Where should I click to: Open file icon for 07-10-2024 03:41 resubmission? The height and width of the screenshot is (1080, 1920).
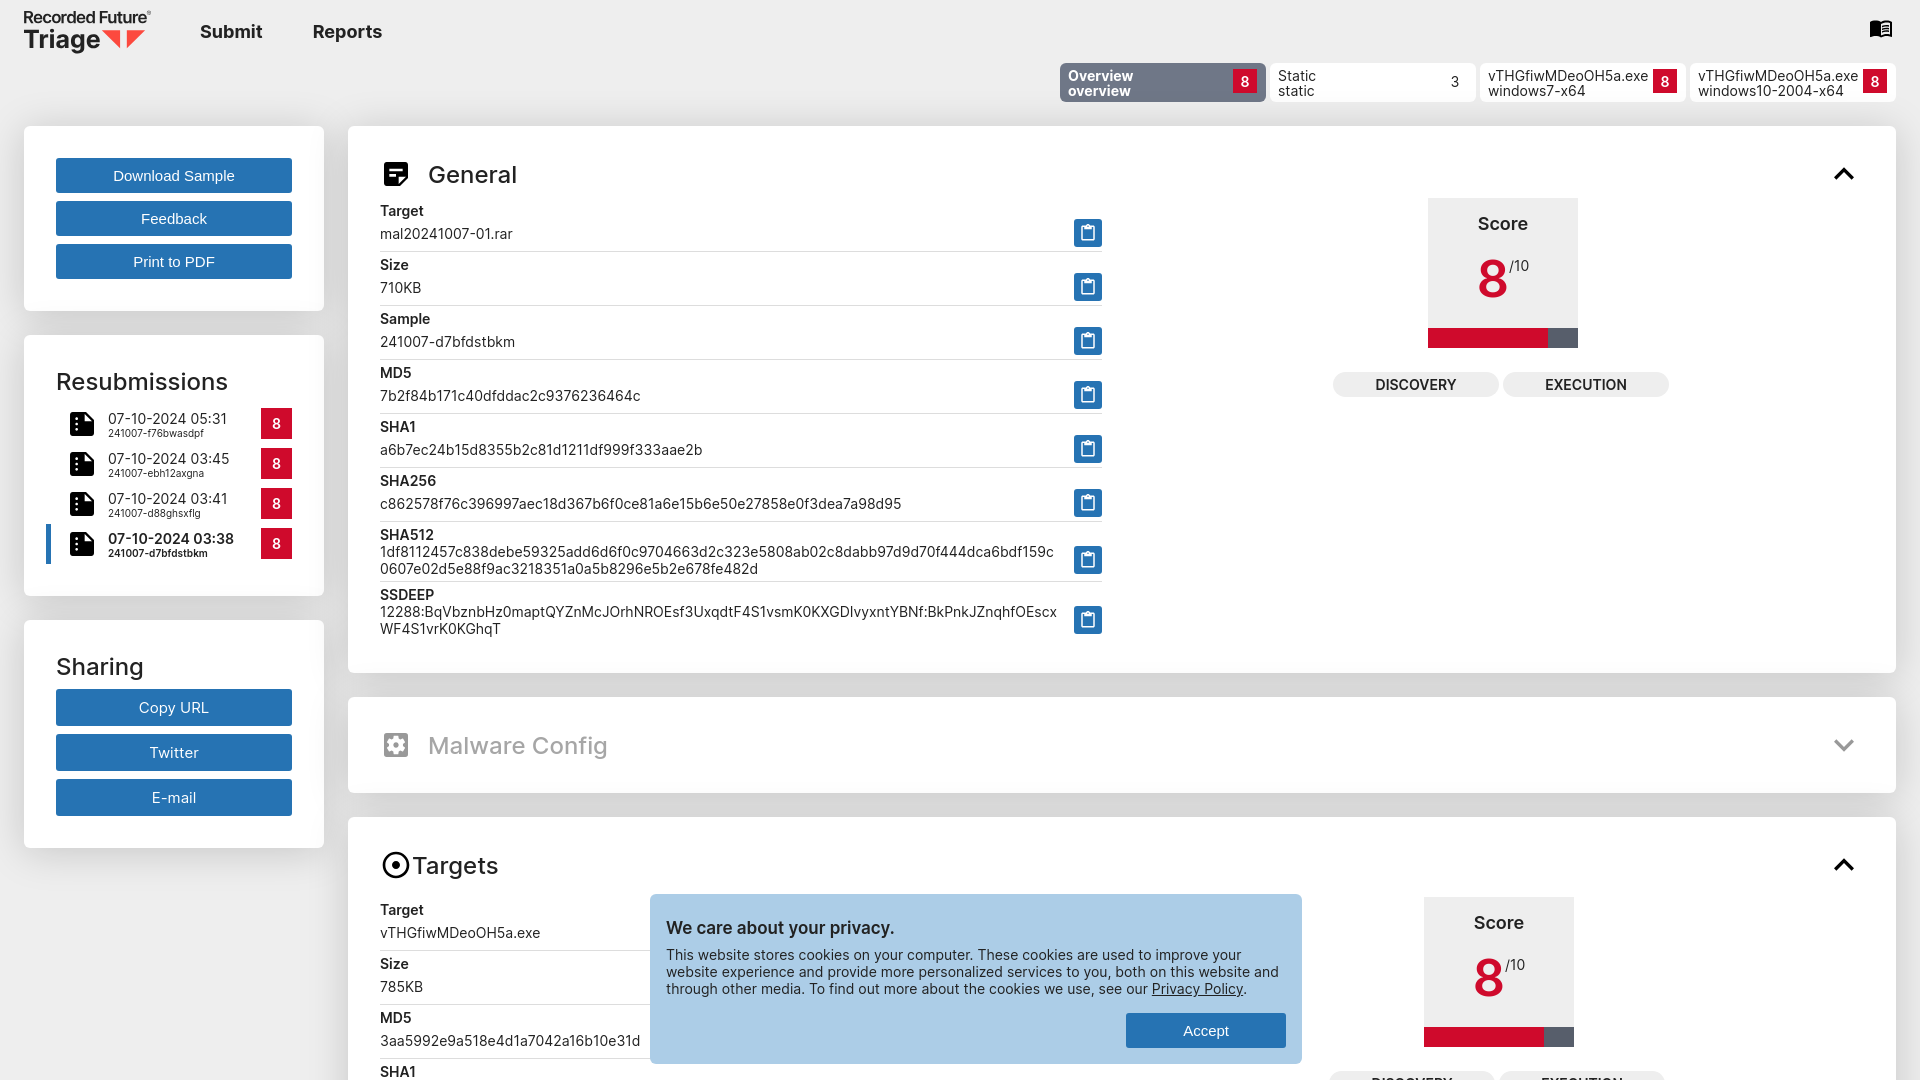pos(82,504)
